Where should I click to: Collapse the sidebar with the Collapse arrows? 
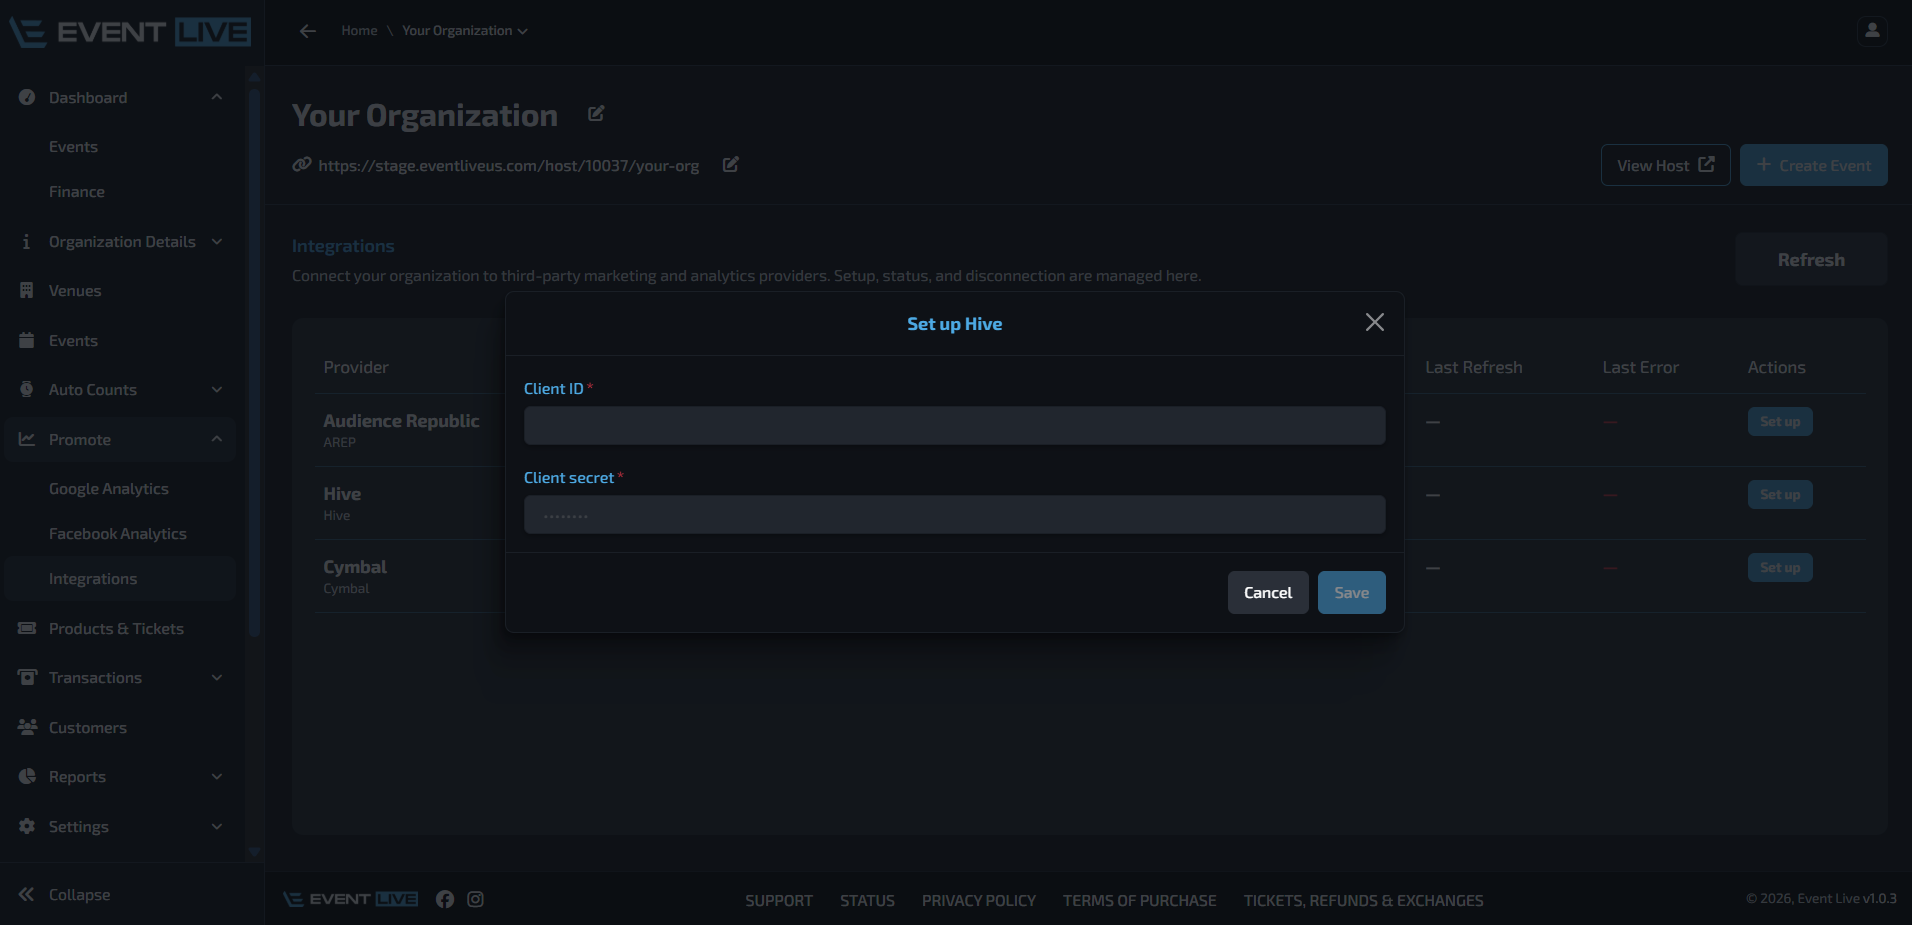26,894
